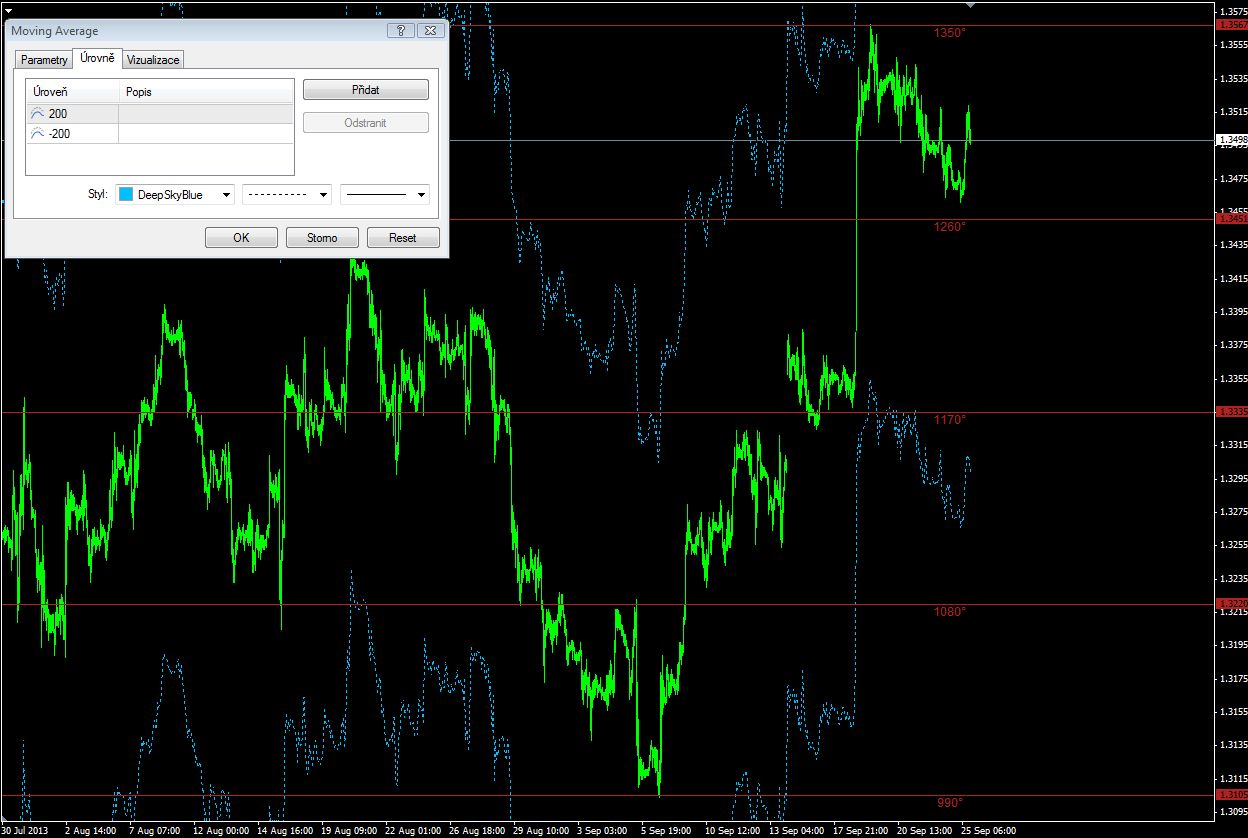Expand the dashed line style dropdown
Screen dimensions: 1248x838
(287, 195)
